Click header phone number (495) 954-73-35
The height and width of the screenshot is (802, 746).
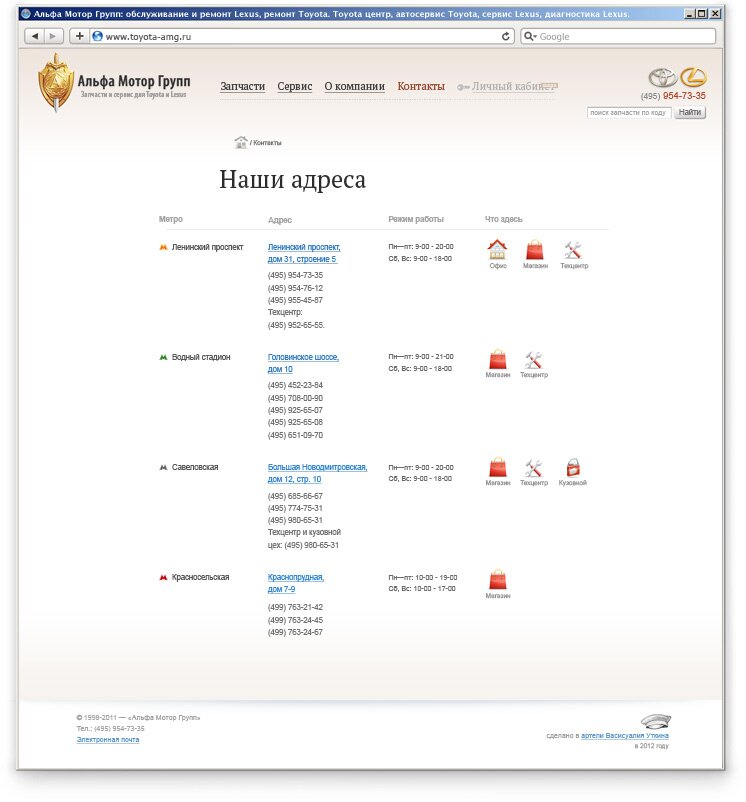pyautogui.click(x=673, y=96)
